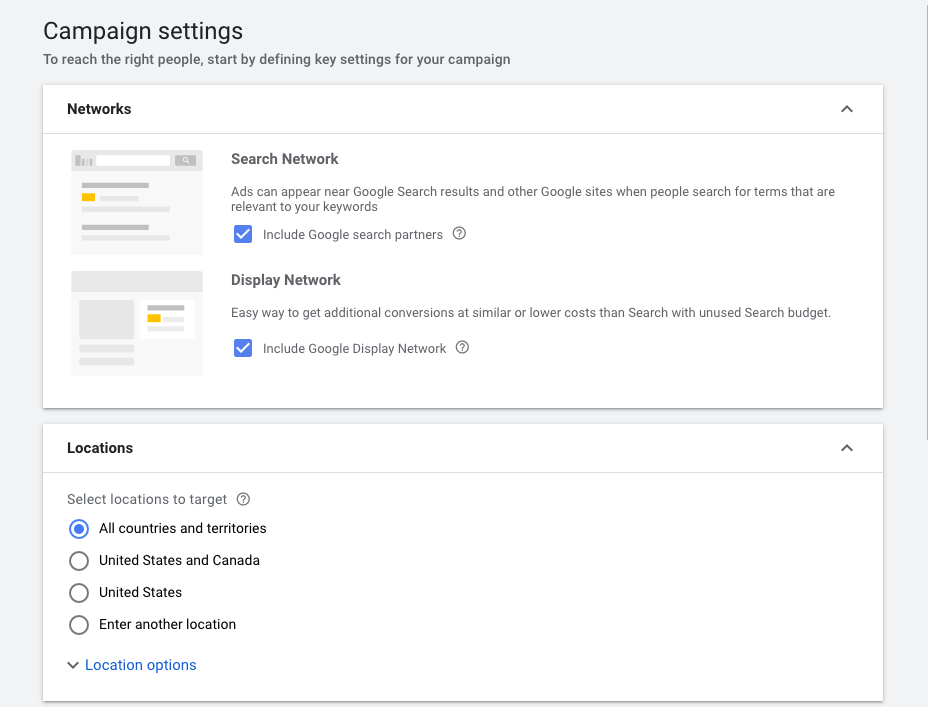Image resolution: width=928 pixels, height=707 pixels.
Task: Expand Location options
Action: tap(140, 665)
